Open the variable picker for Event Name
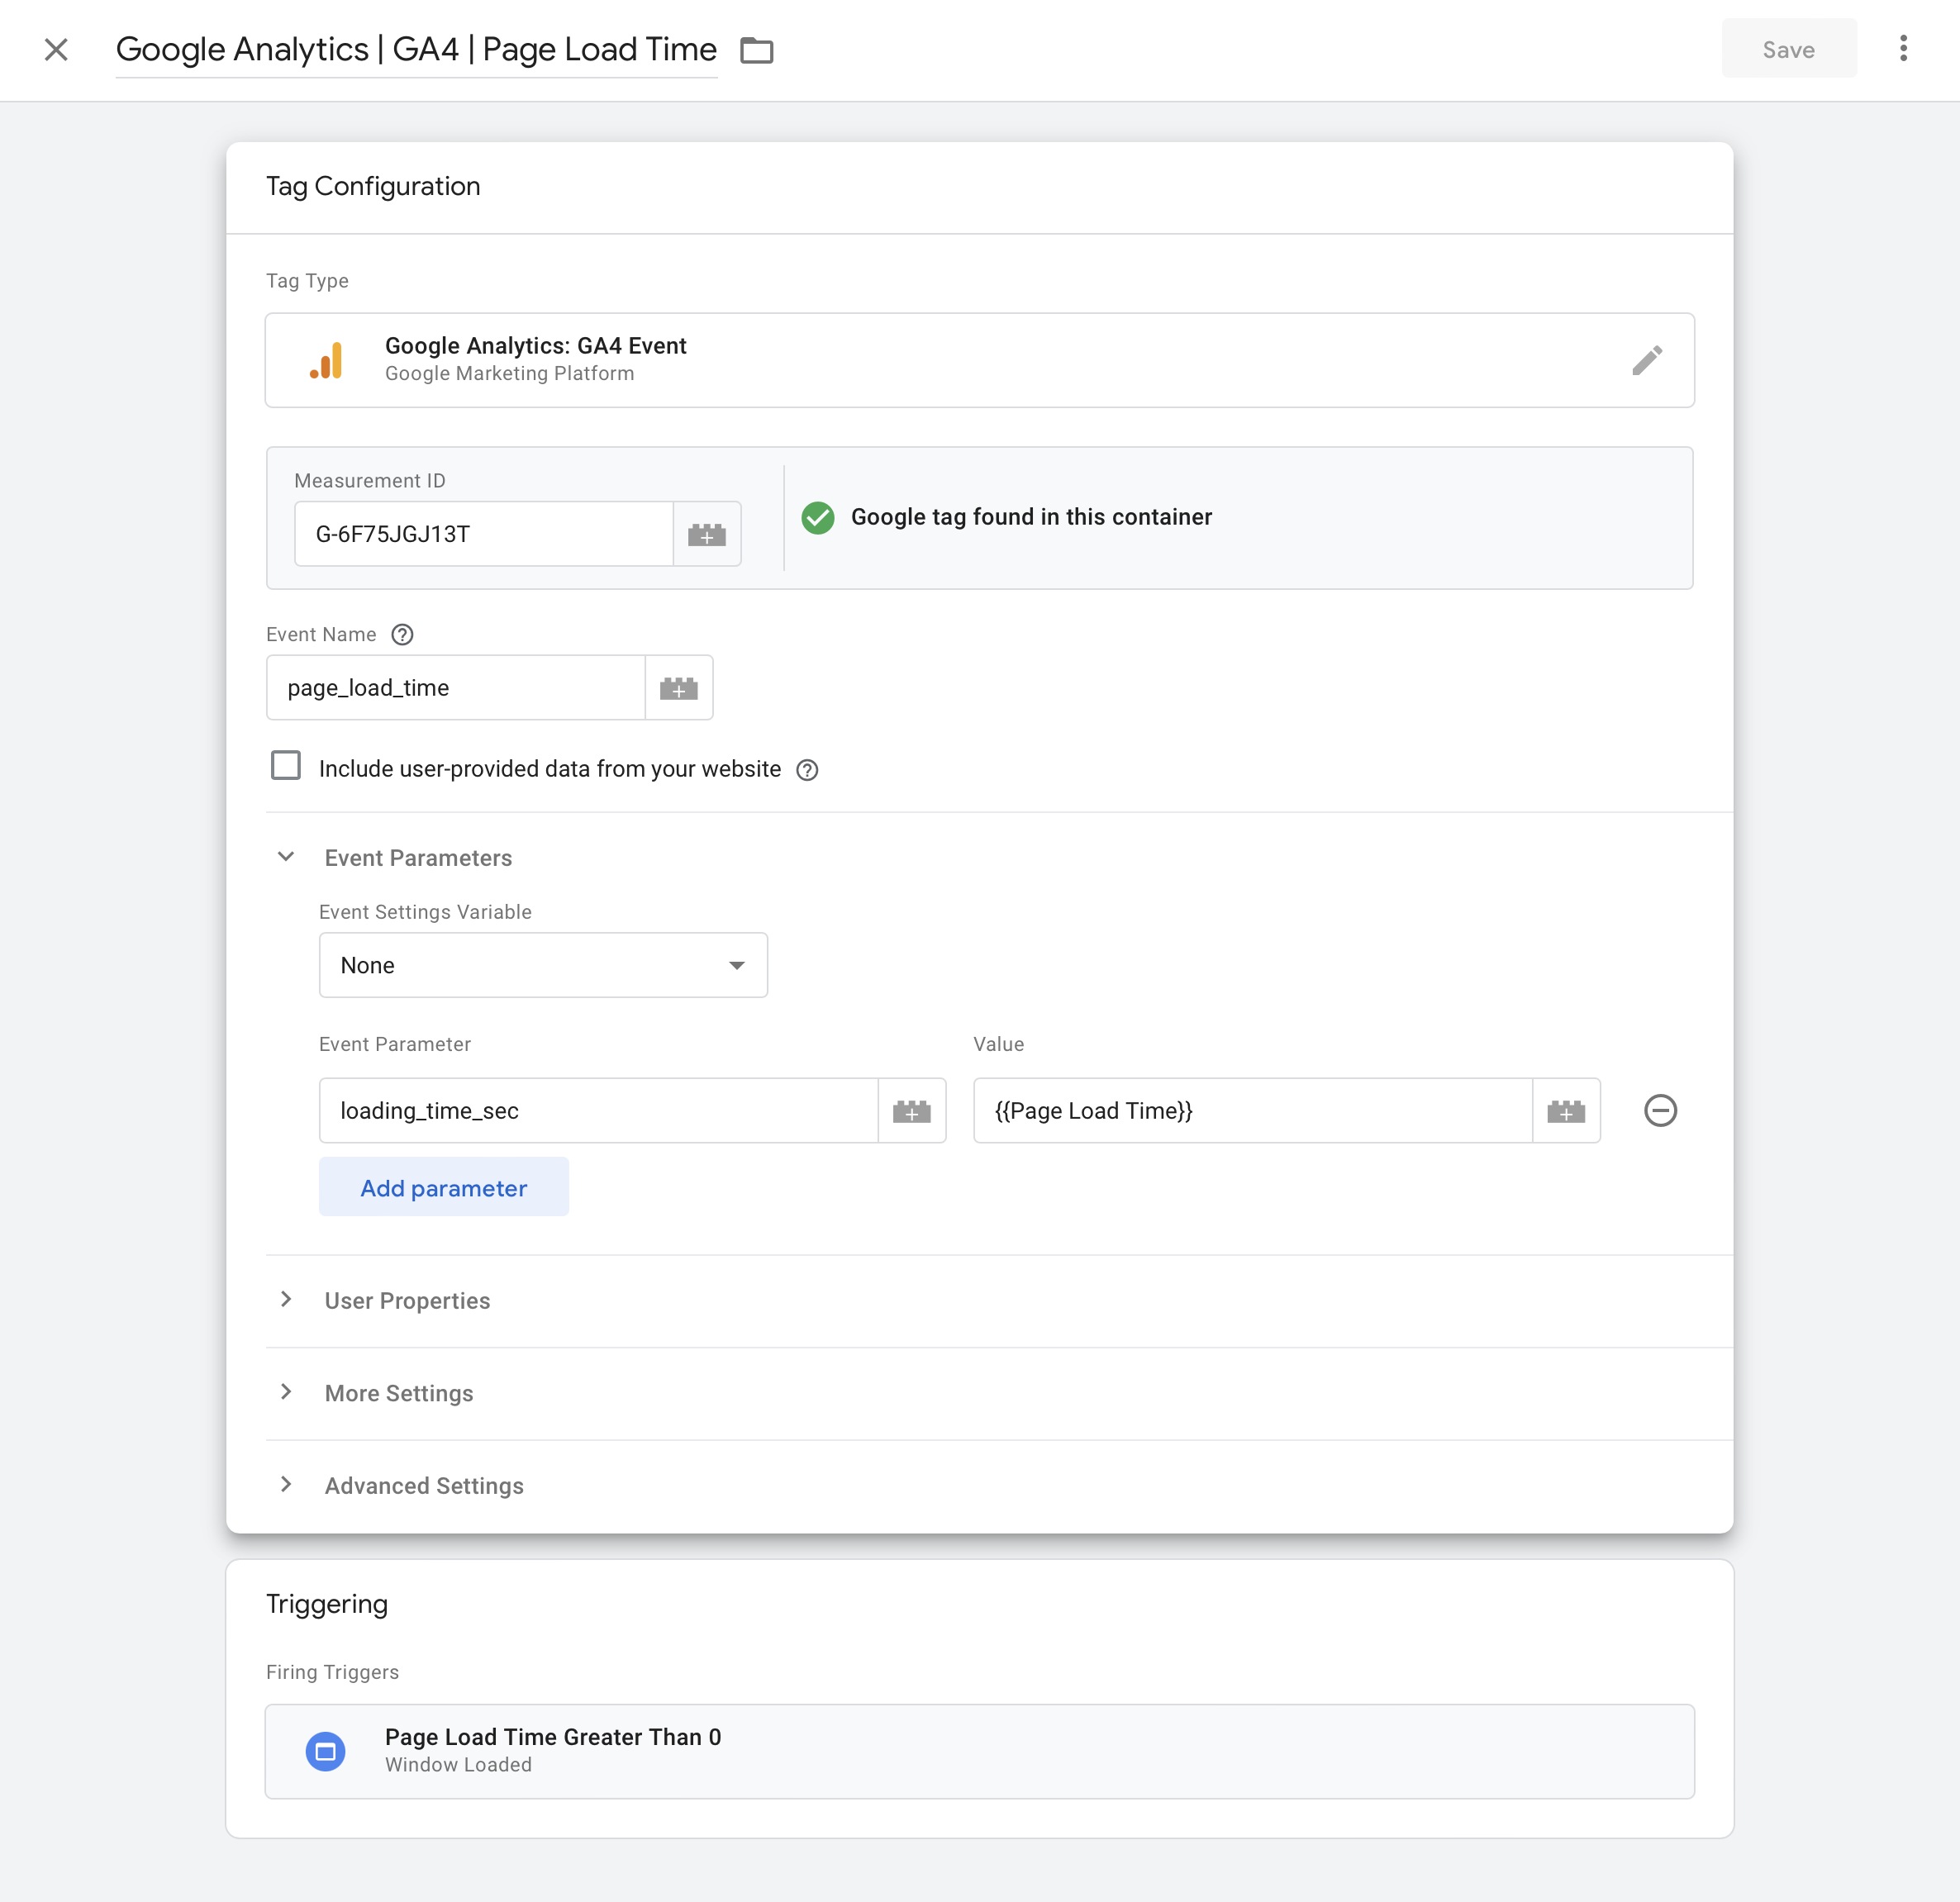Image resolution: width=1960 pixels, height=1902 pixels. coord(679,687)
